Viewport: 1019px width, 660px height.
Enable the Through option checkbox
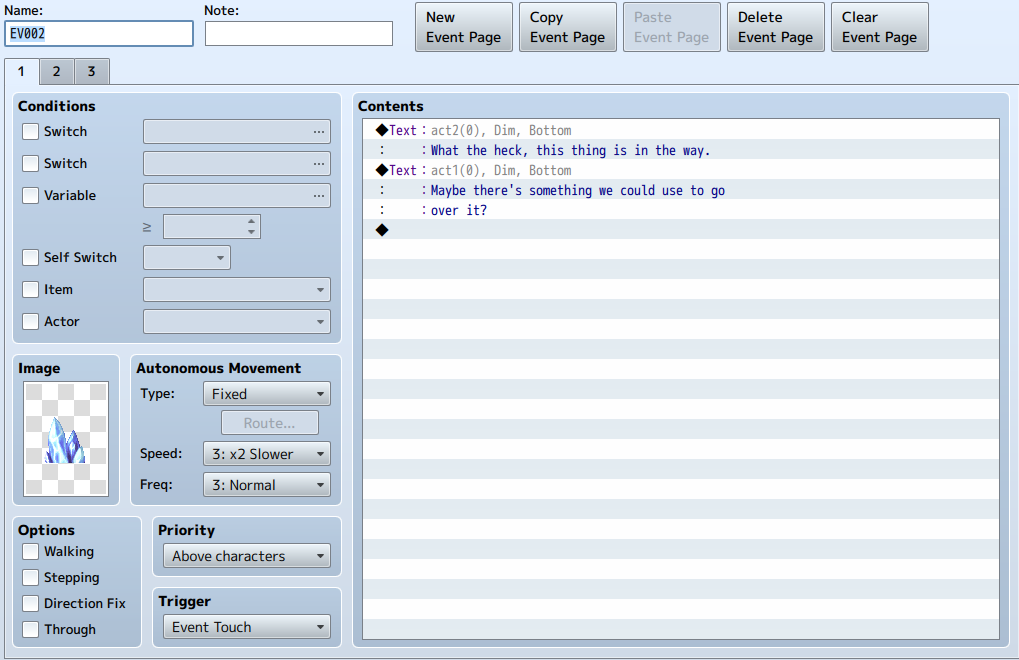pos(31,629)
